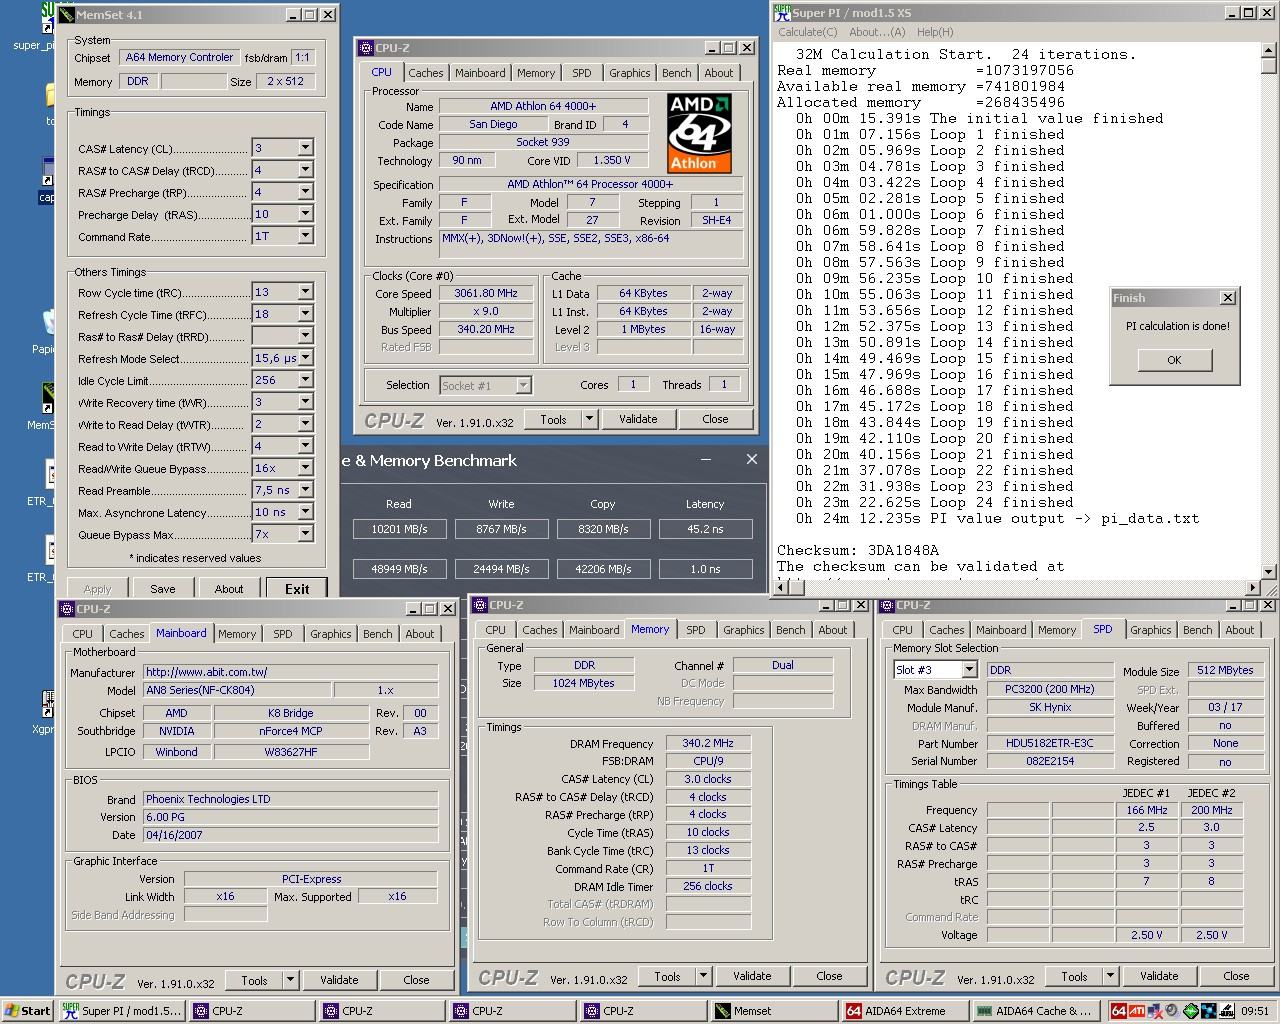Expand the Slot #3 memory slot selector
Image resolution: width=1280 pixels, height=1024 pixels.
pos(968,670)
